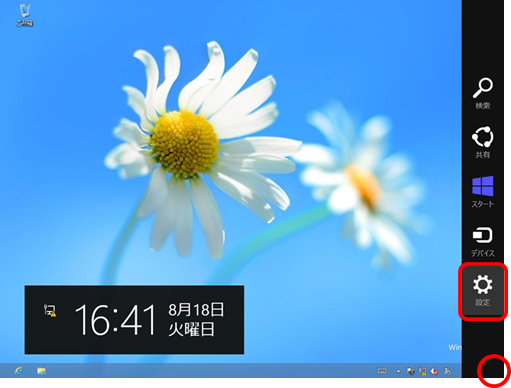Launch Internet Explorer from the taskbar

coord(19,371)
